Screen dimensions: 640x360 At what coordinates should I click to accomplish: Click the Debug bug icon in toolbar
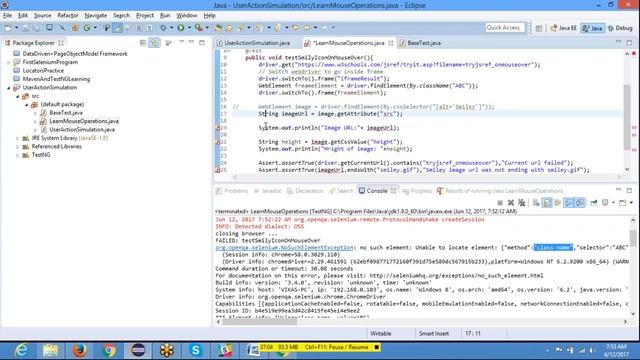click(163, 28)
